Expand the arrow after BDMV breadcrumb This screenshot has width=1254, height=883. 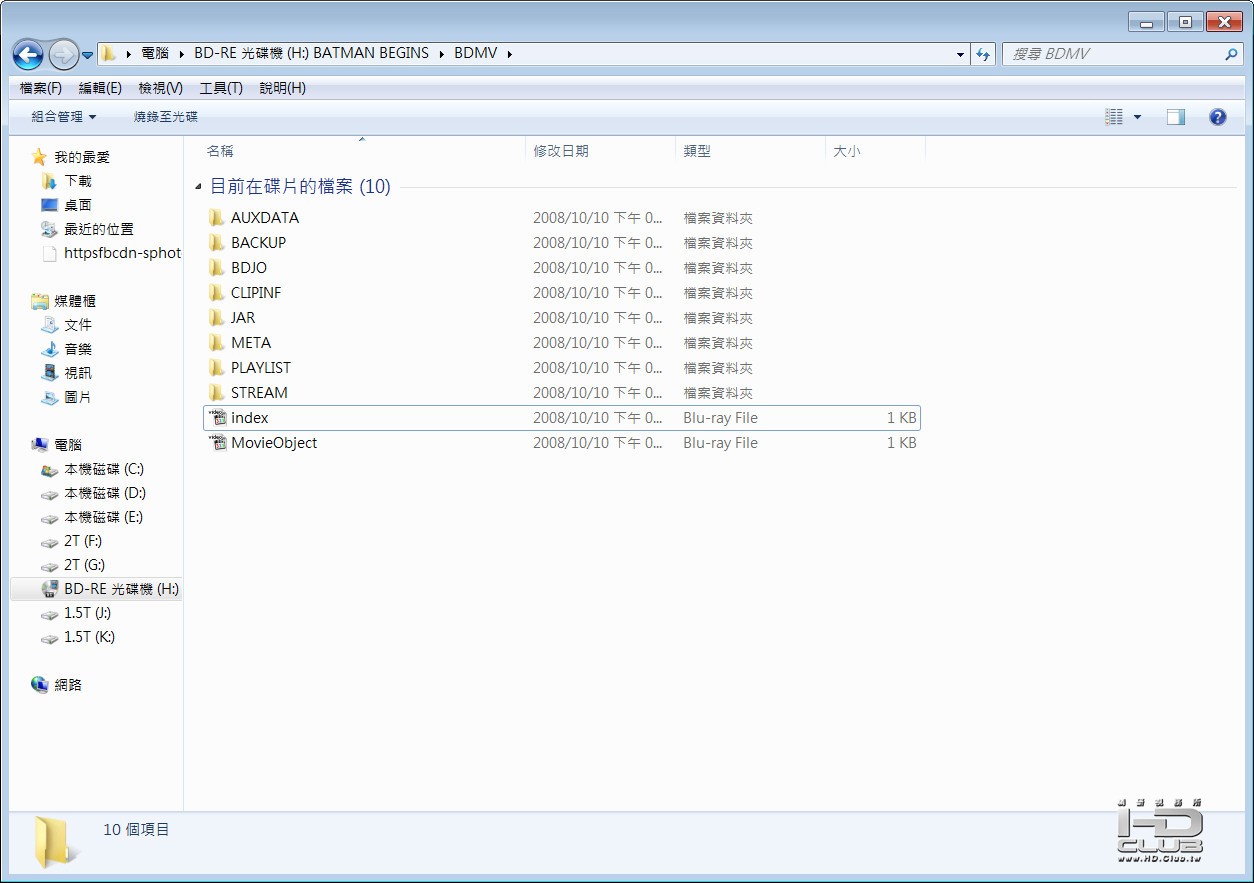click(509, 54)
